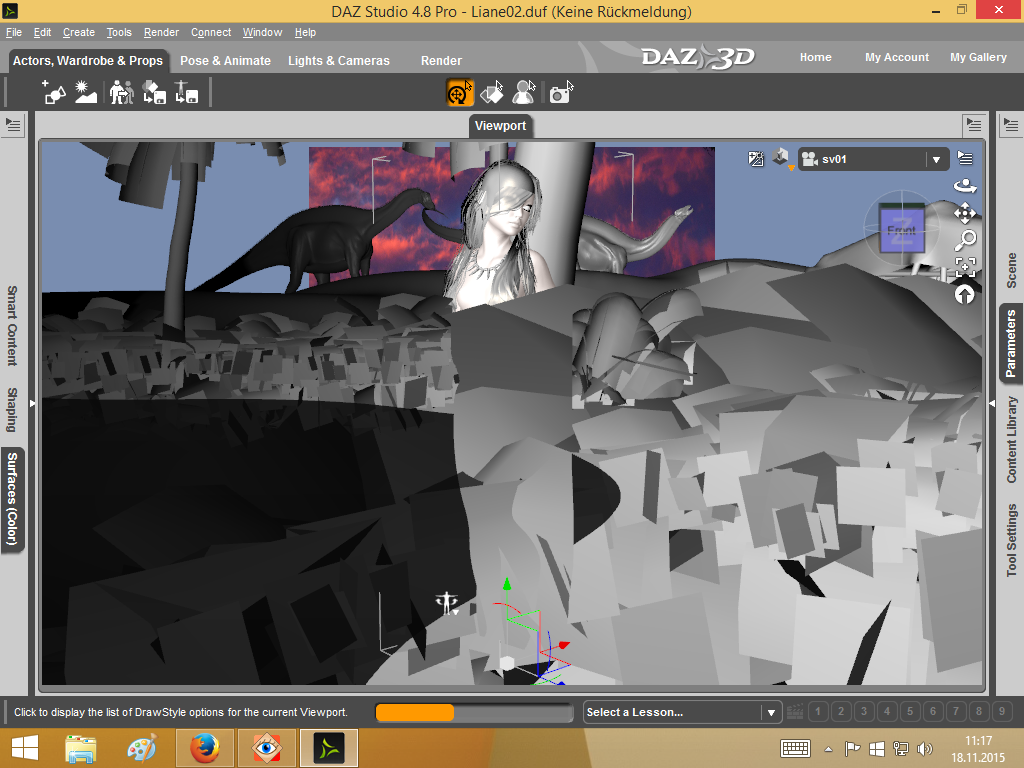Click the Front view cube
The height and width of the screenshot is (768, 1024).
[x=902, y=229]
